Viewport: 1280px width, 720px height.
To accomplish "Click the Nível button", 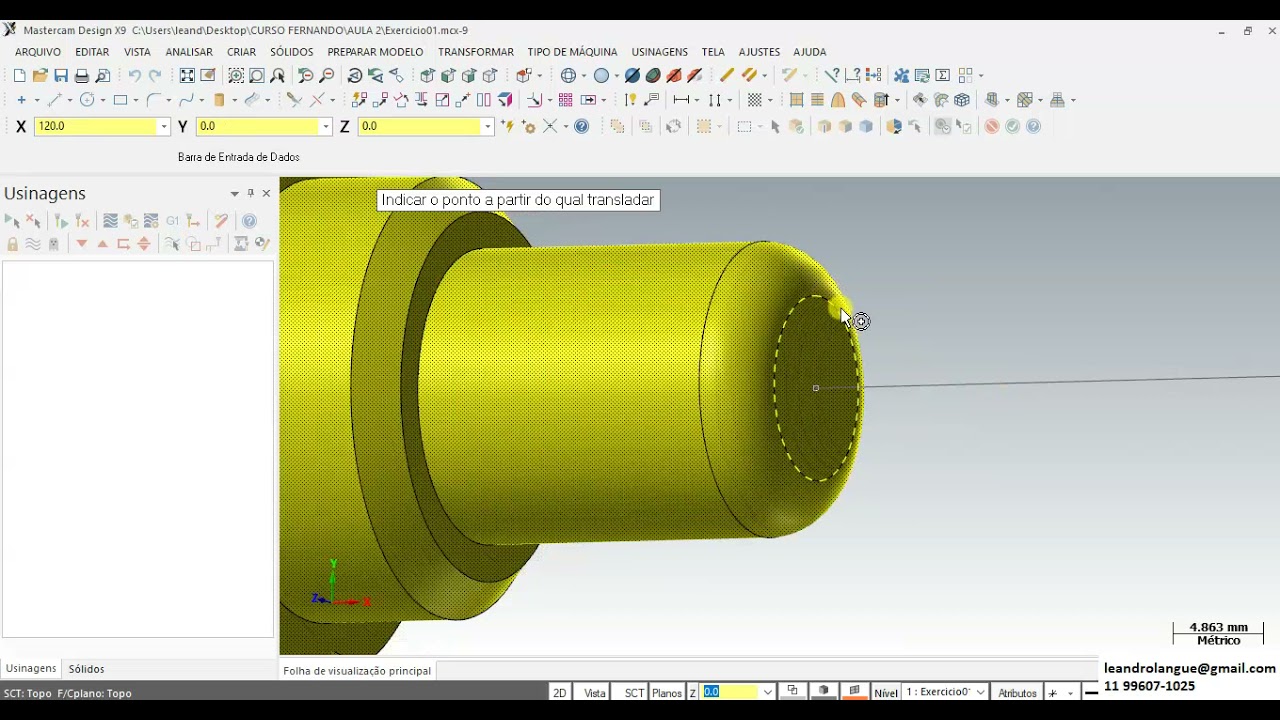I will 886,693.
